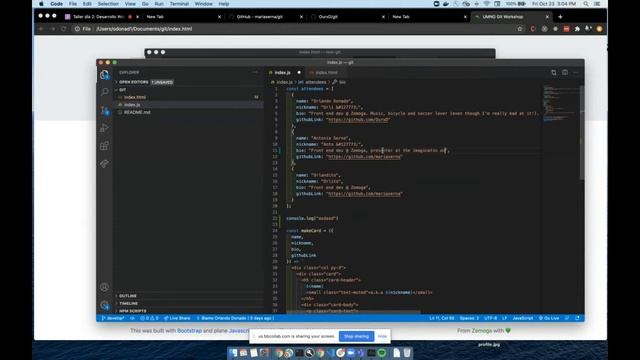Screen dimensions: 640x360
Task: Click Synchronize Changes icon in status bar
Action: pos(132,318)
